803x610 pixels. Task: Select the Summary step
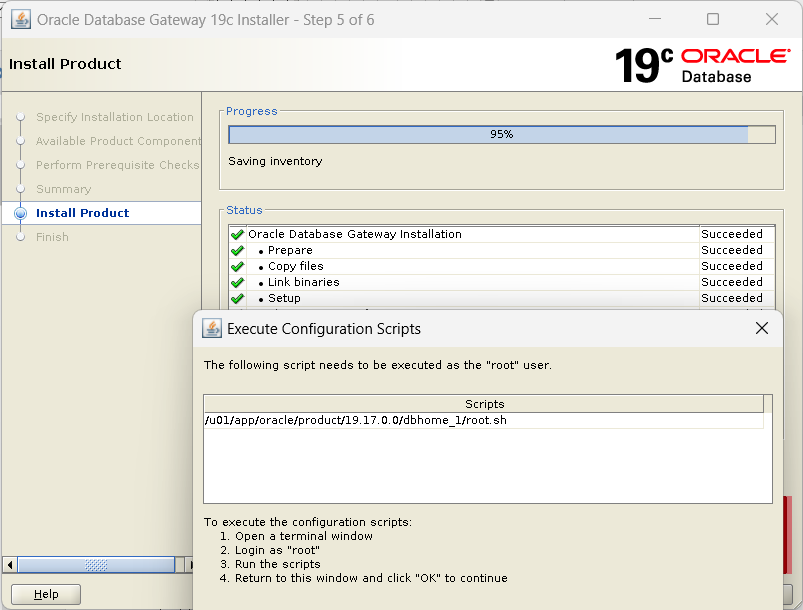[64, 189]
